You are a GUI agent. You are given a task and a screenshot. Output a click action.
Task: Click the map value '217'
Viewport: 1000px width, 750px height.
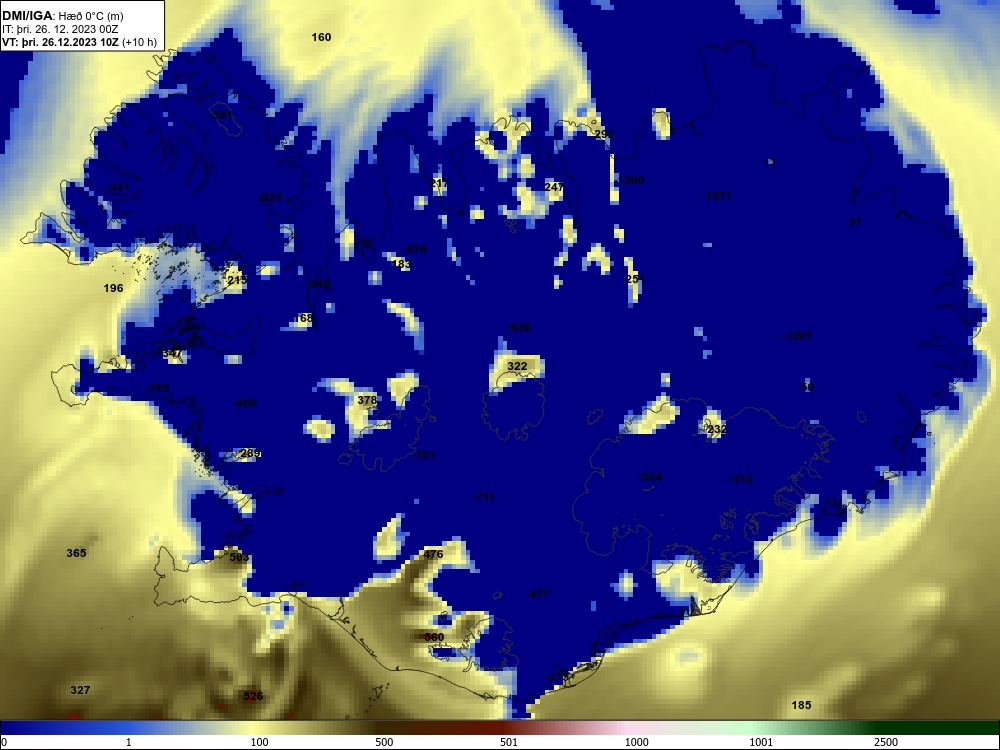point(439,184)
